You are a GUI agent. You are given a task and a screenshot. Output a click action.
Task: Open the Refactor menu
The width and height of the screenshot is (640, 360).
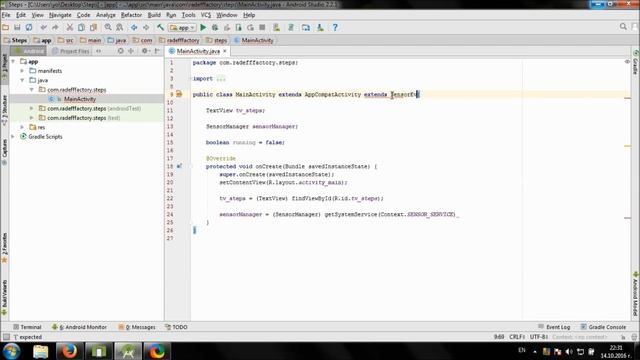coord(131,15)
